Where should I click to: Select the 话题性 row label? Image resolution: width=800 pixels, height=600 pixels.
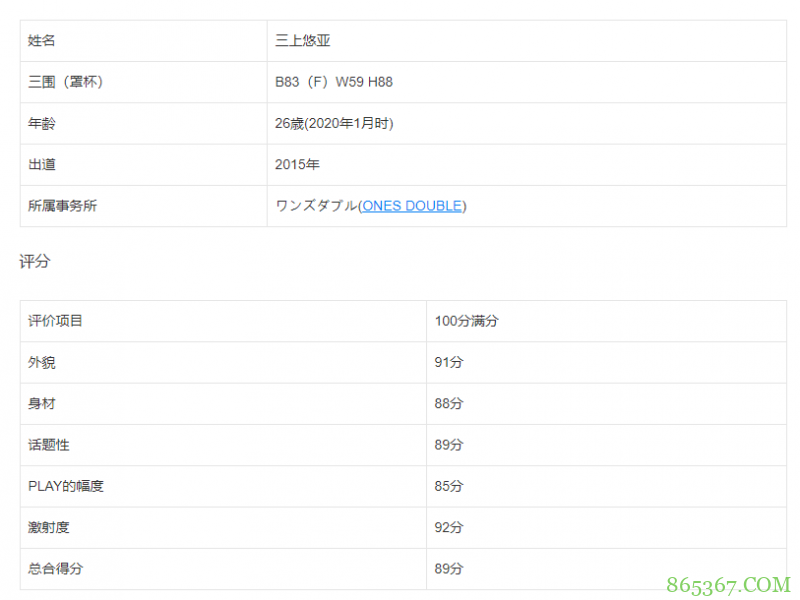click(x=49, y=445)
